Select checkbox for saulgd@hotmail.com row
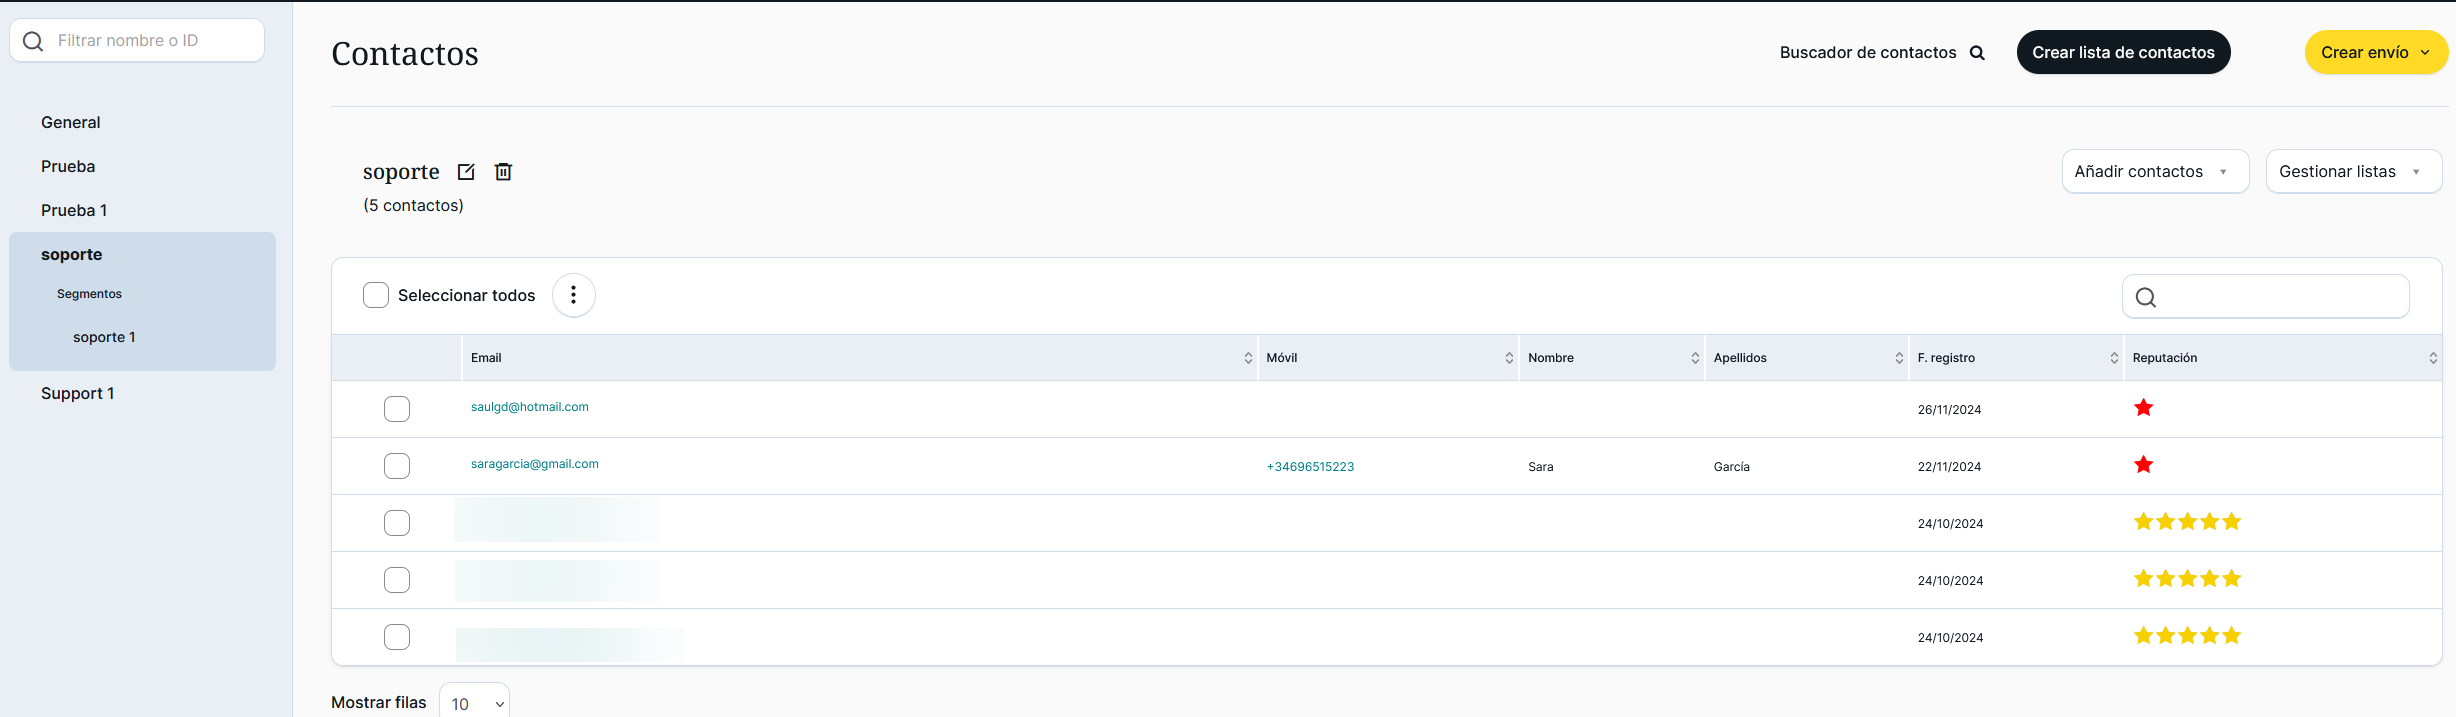 click(x=397, y=409)
